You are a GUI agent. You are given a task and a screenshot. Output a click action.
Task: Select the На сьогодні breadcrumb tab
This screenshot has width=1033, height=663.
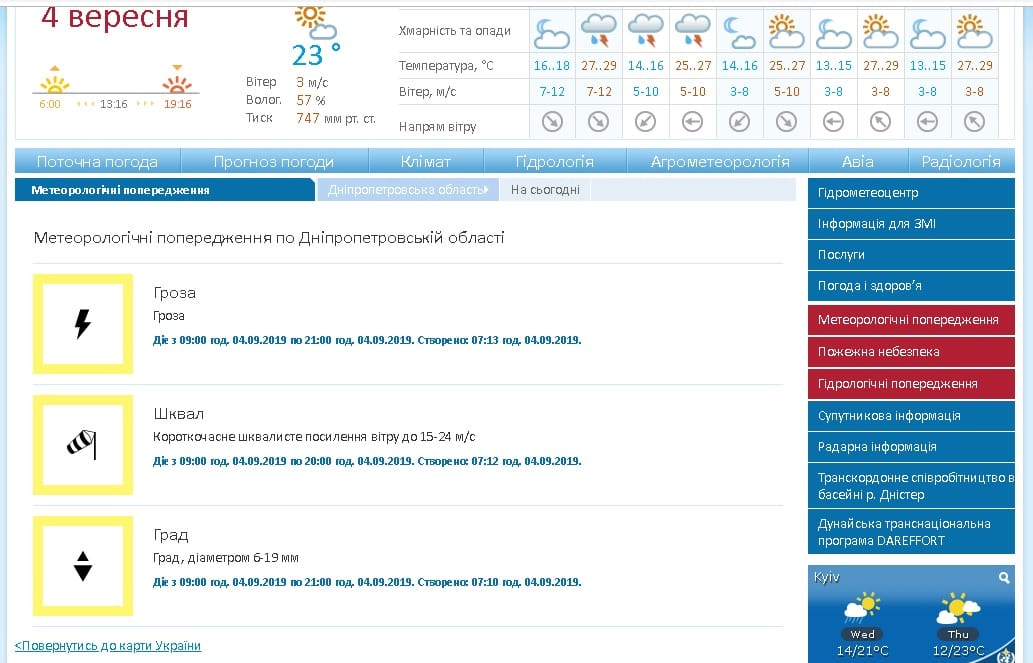pos(545,190)
